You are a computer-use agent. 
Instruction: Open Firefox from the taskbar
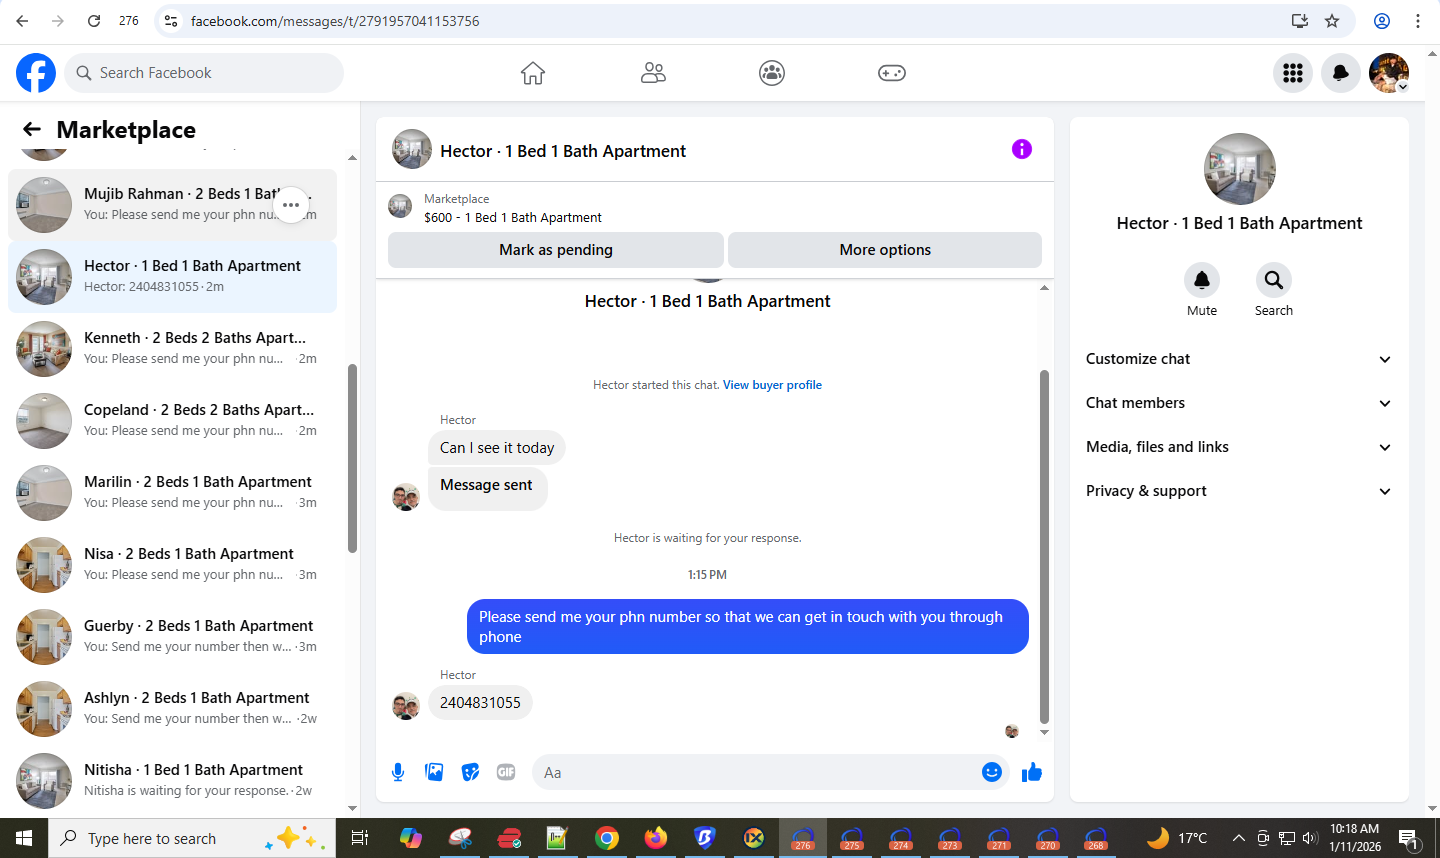click(x=656, y=838)
